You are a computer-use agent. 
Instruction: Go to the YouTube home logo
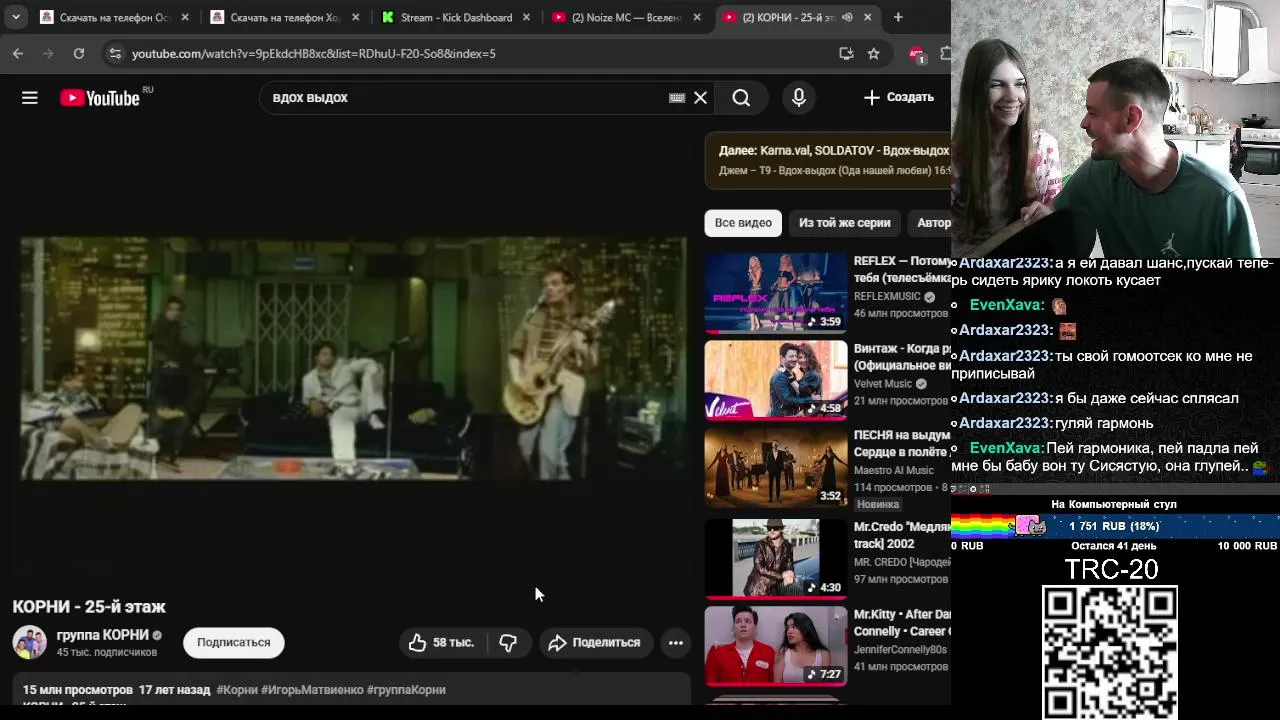click(x=100, y=97)
